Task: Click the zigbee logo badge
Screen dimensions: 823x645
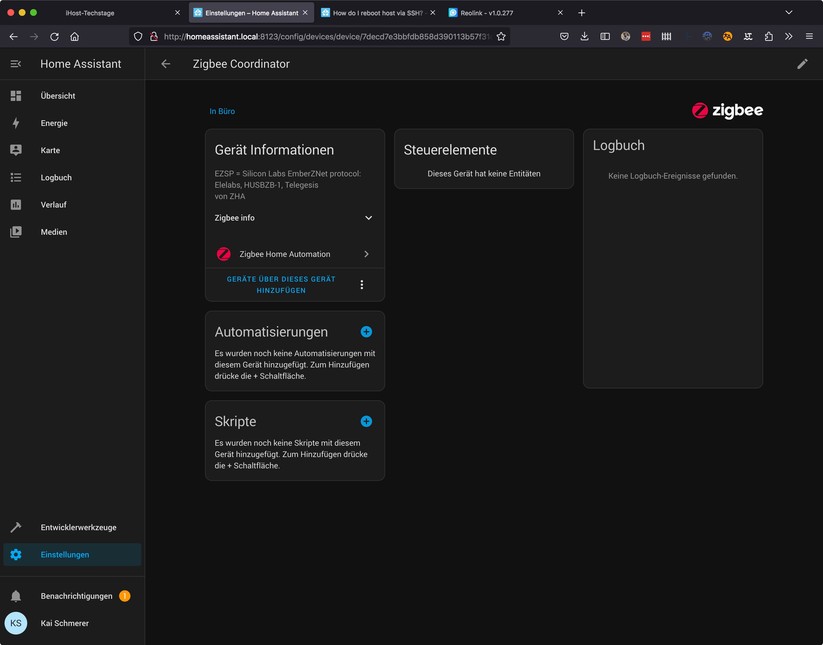Action: tap(727, 110)
